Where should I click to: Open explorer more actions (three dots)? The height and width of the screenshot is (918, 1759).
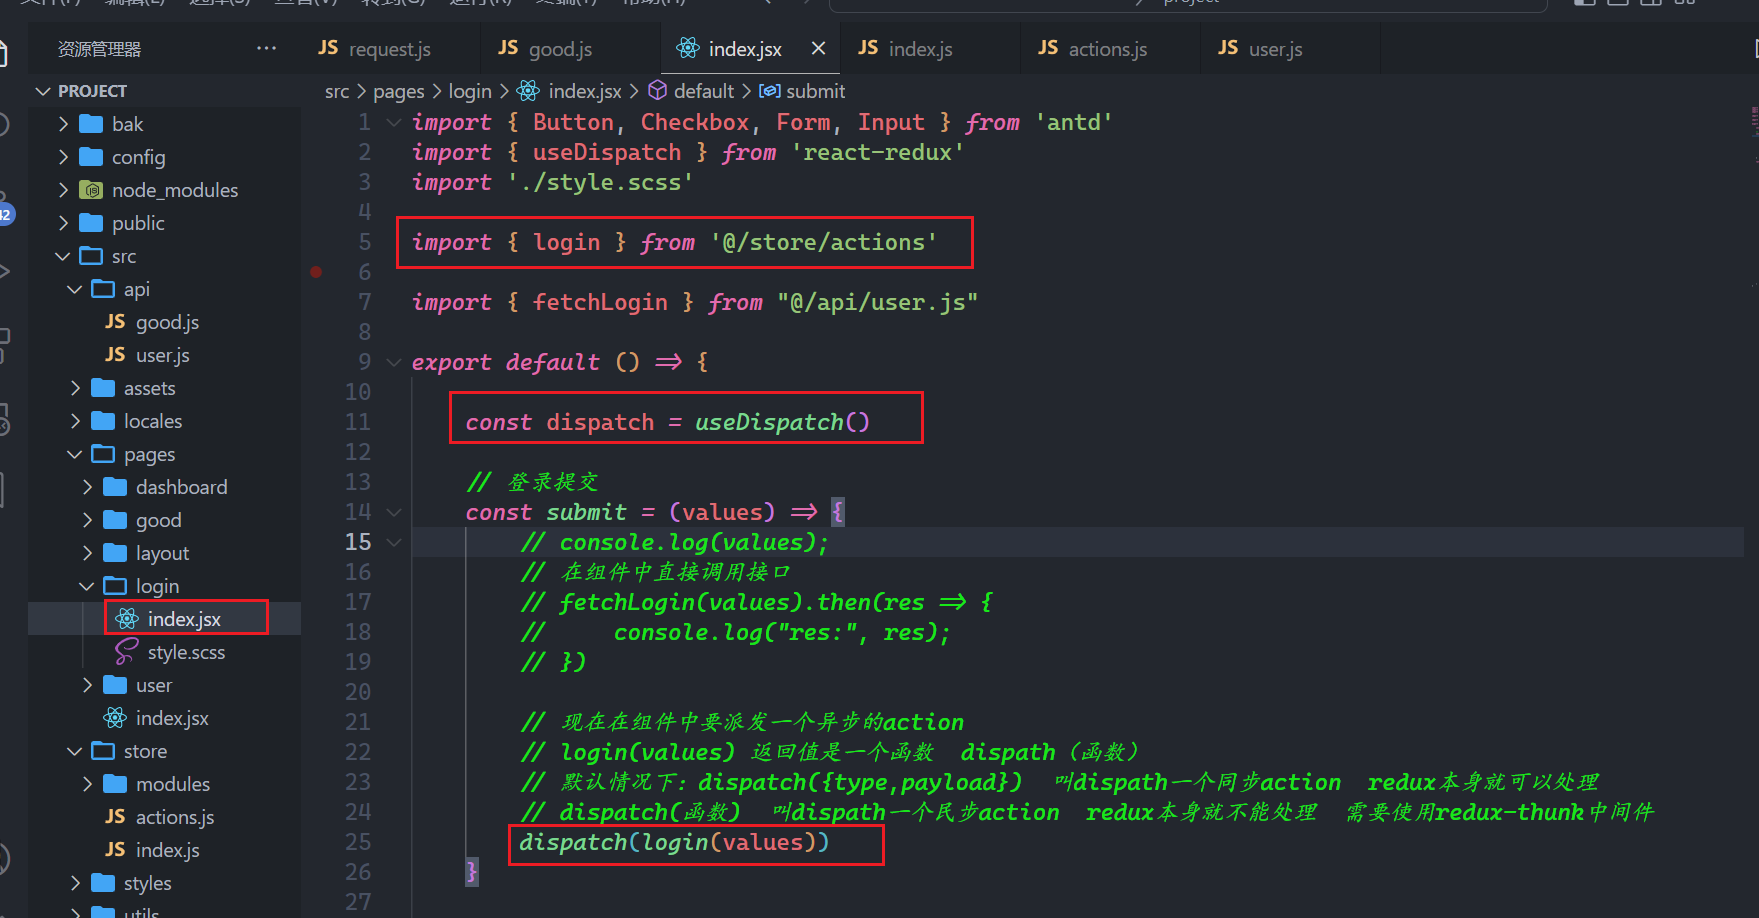(x=266, y=48)
